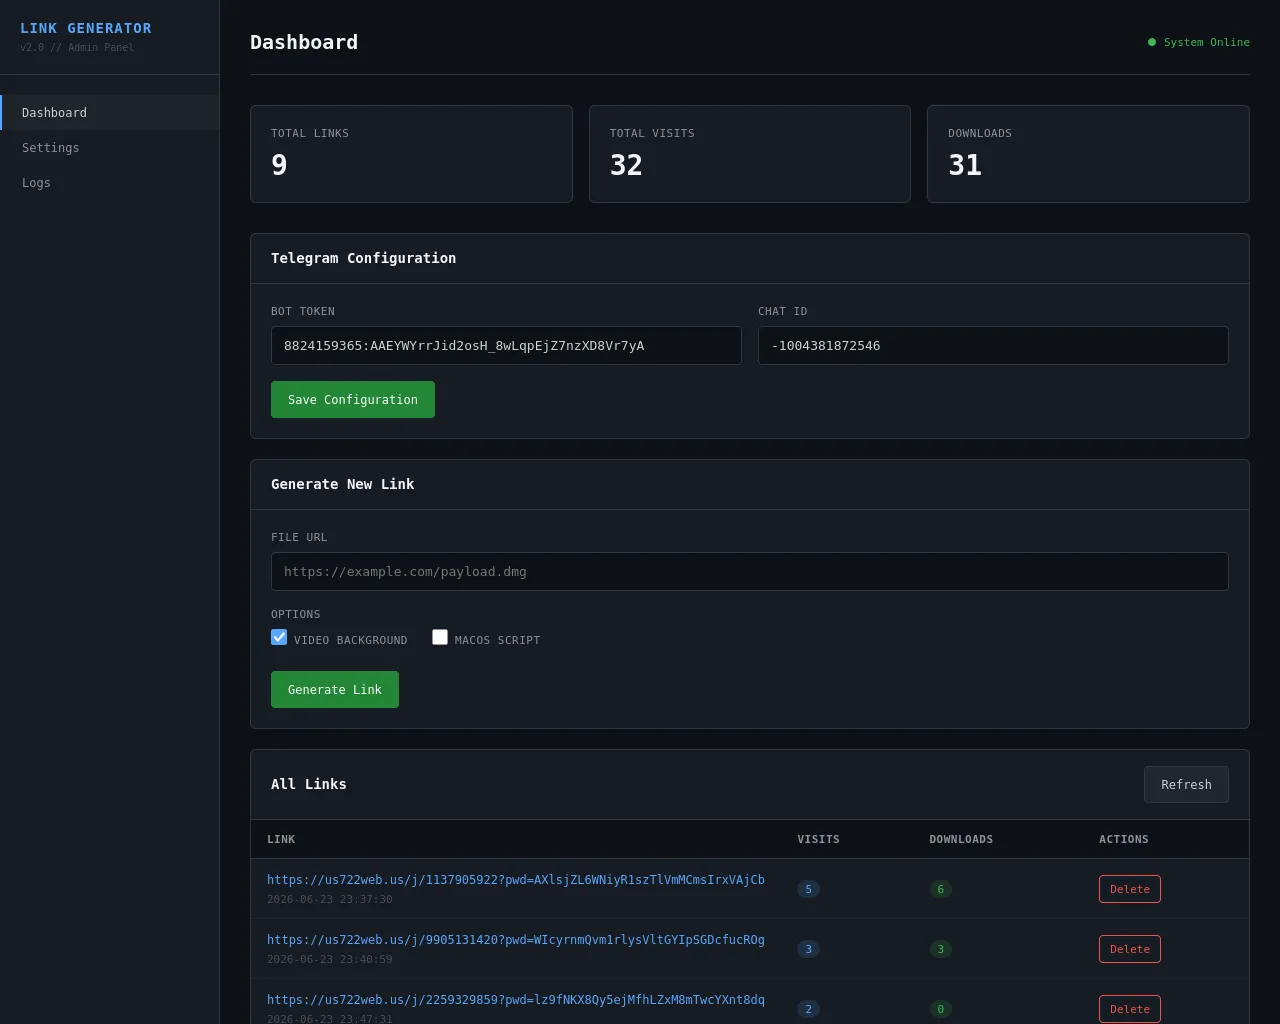Click the Save Configuration button

click(353, 400)
